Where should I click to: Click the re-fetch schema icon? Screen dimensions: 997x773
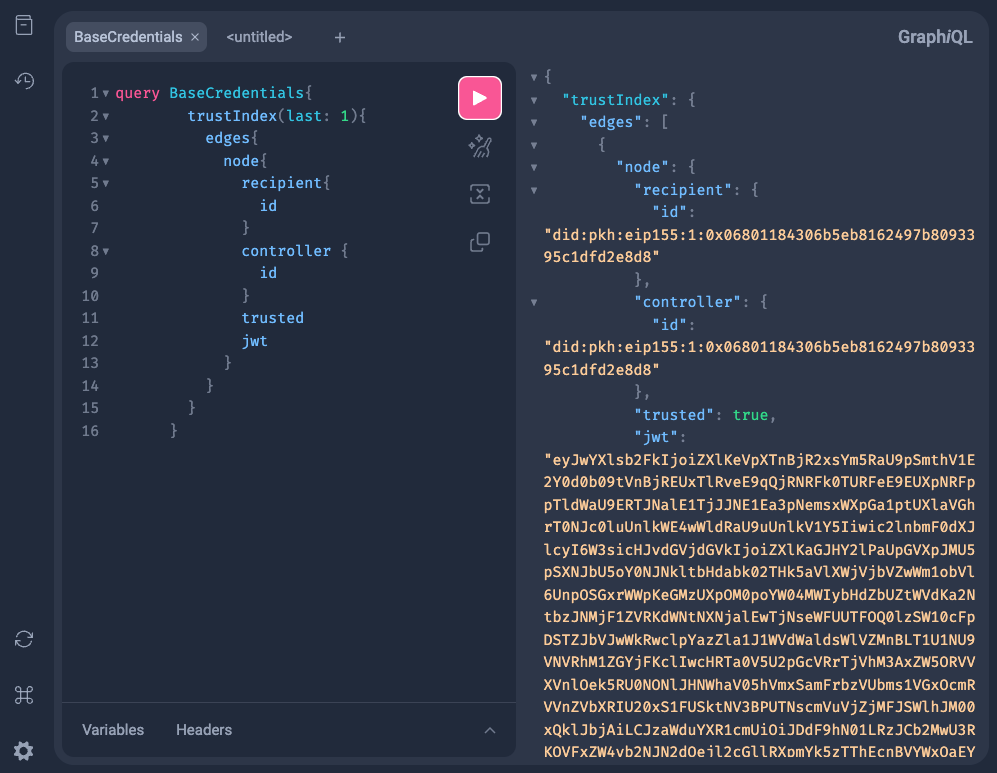(24, 639)
